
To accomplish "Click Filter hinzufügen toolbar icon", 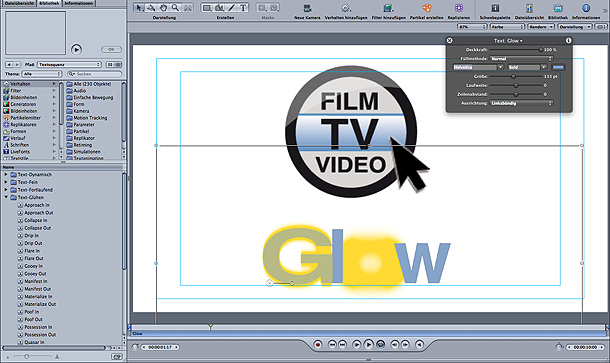I will (x=388, y=8).
